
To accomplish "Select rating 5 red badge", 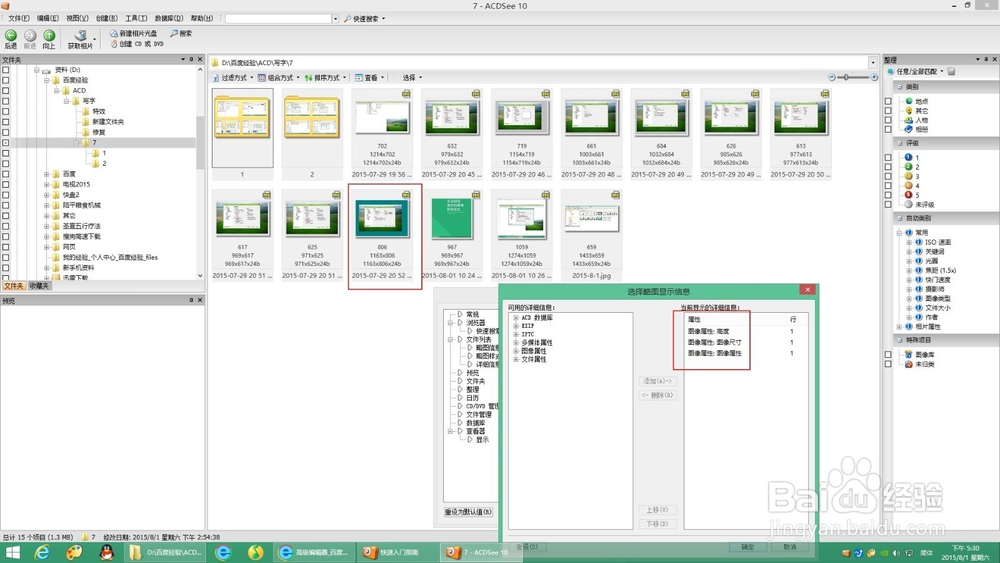I will click(x=909, y=194).
